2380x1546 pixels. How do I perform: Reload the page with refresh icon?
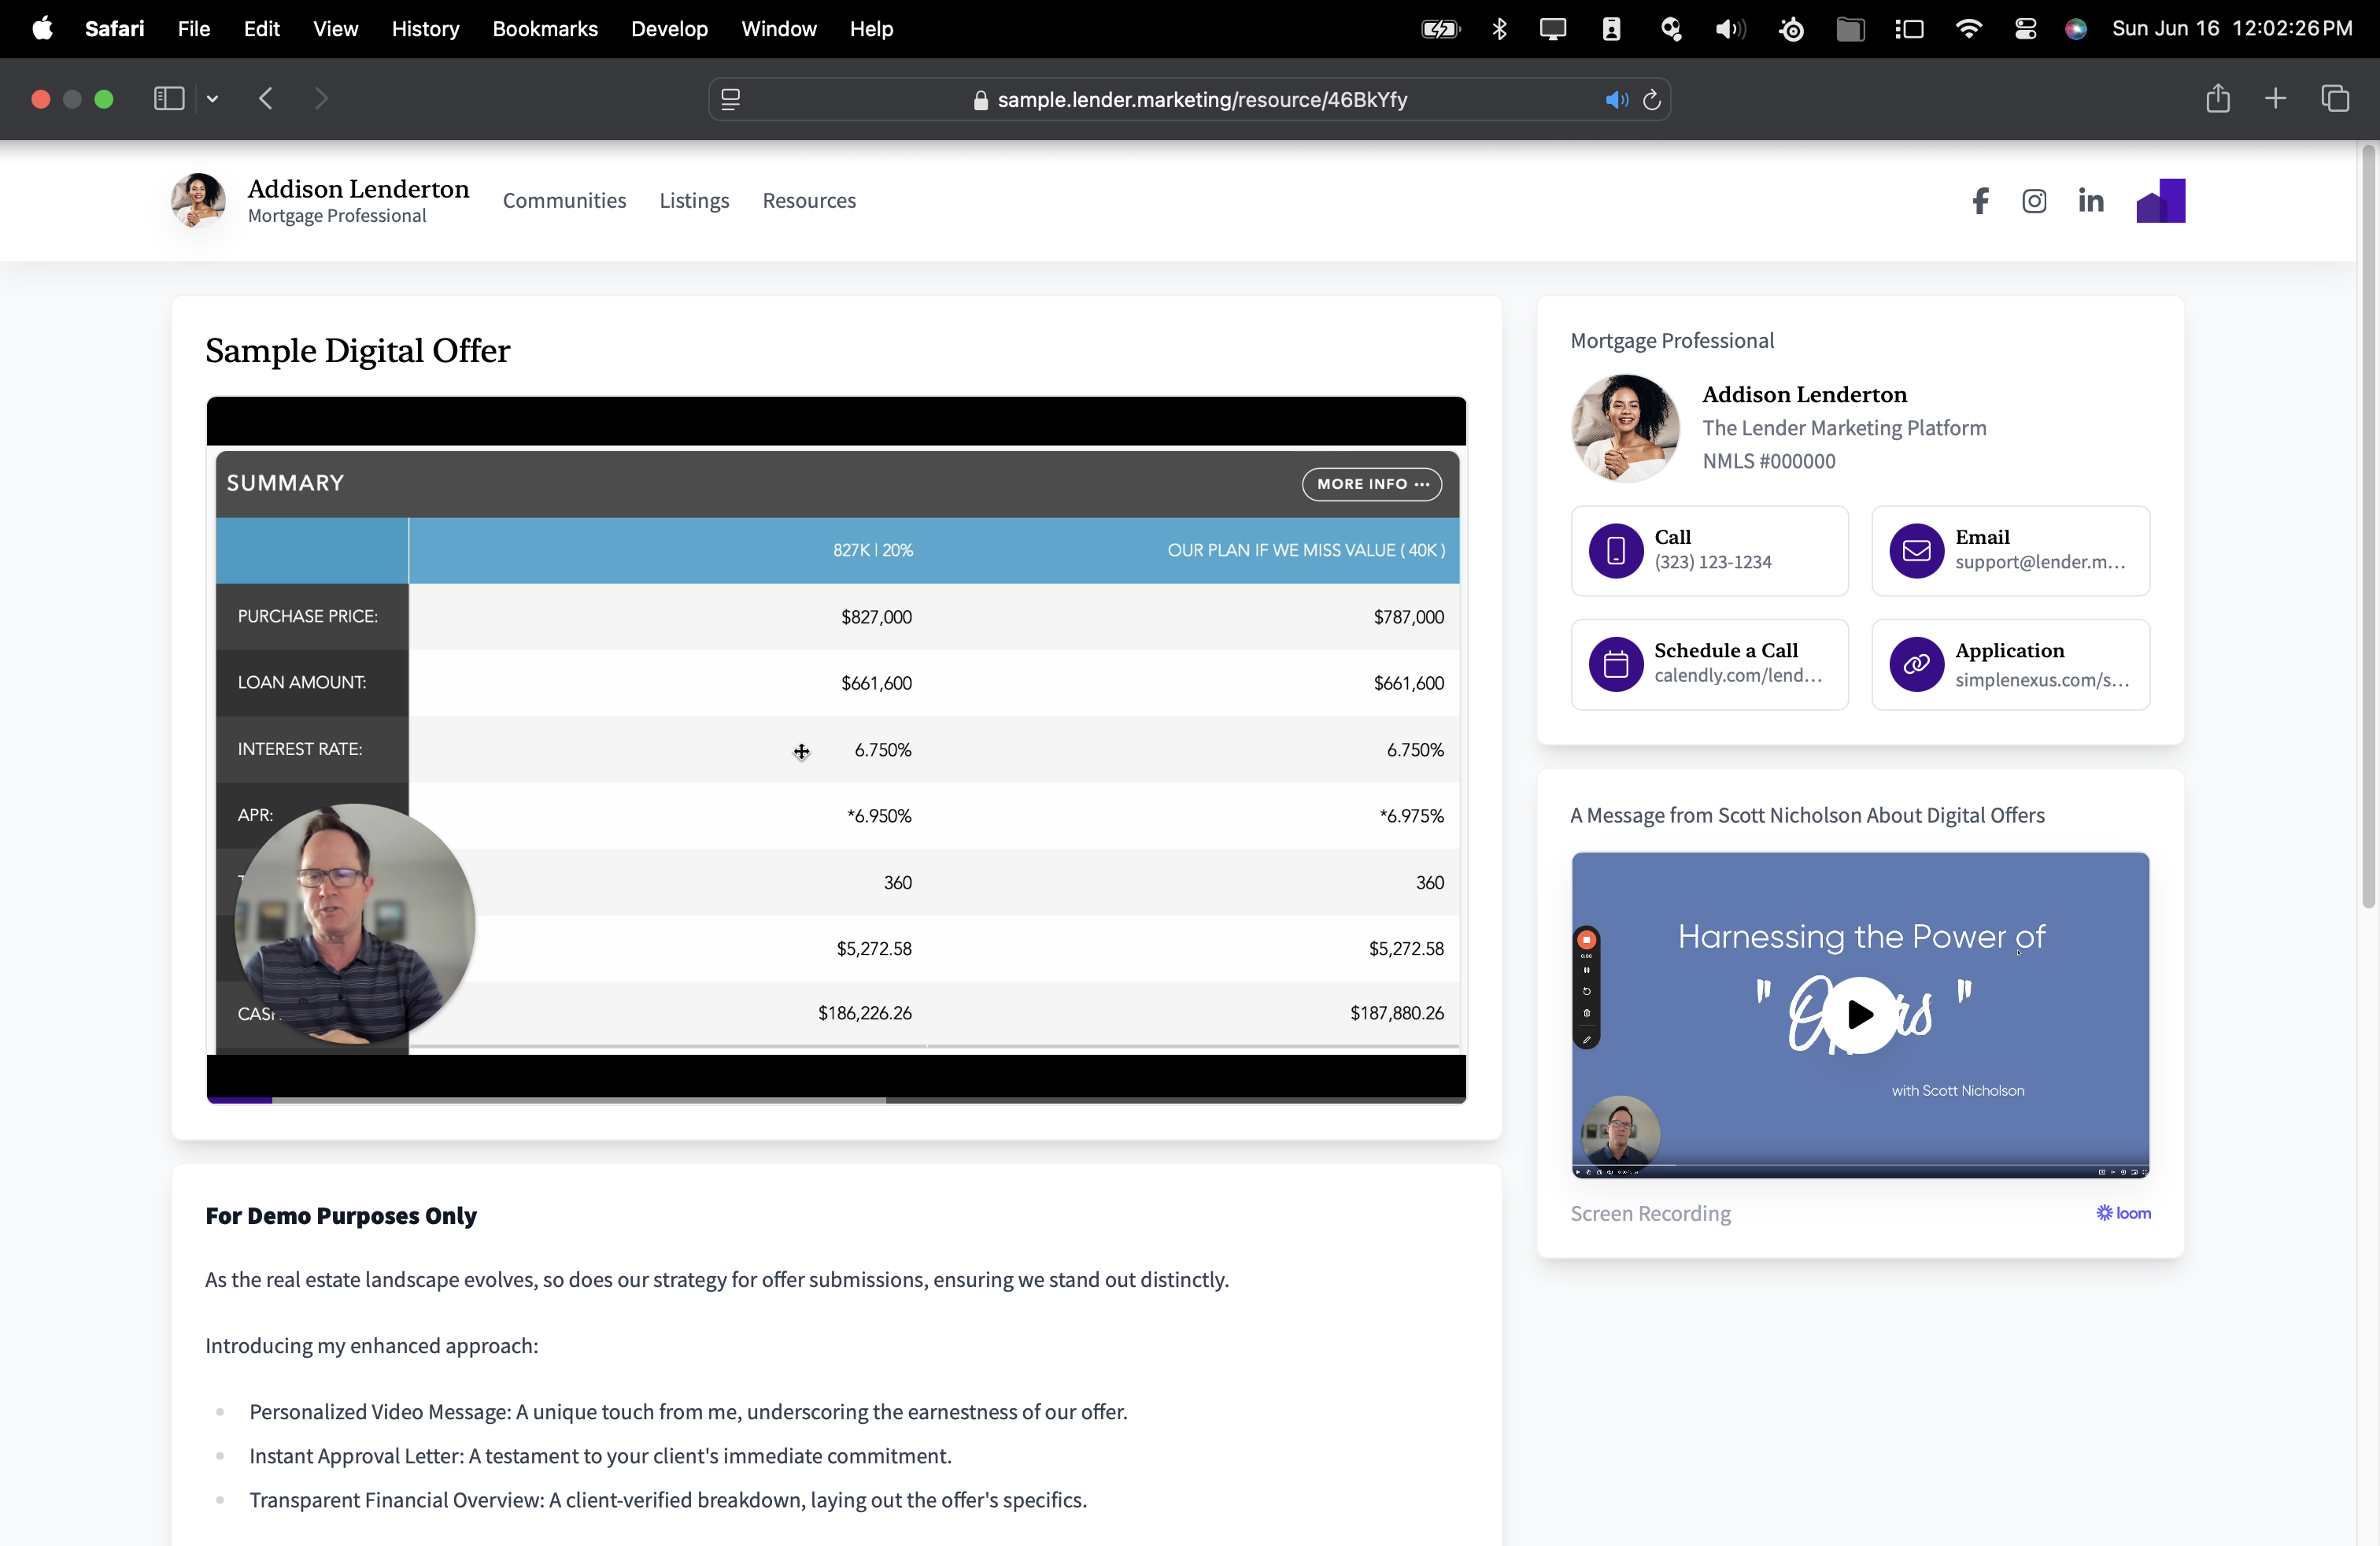pyautogui.click(x=1652, y=99)
